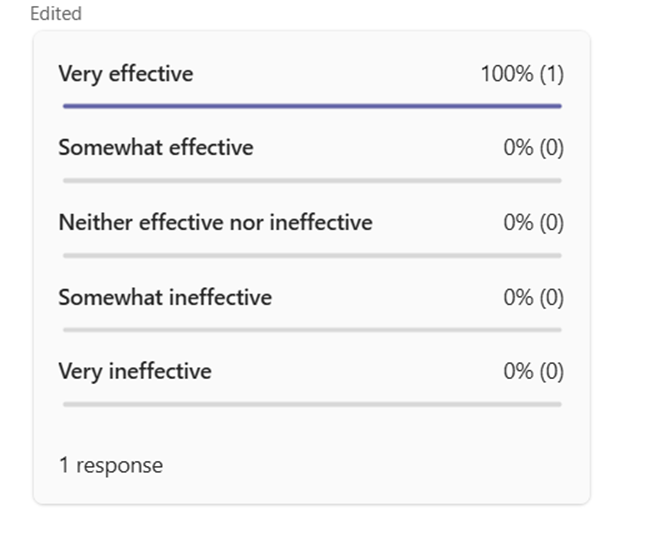Click the empty footer area right of 1 response
This screenshot has height=540, width=656.
coord(380,465)
